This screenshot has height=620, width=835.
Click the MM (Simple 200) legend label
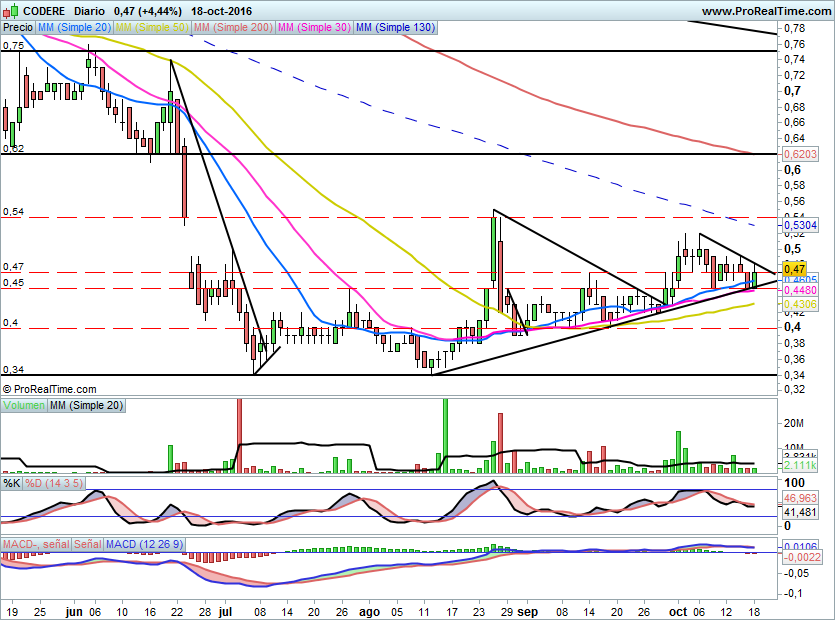(232, 28)
